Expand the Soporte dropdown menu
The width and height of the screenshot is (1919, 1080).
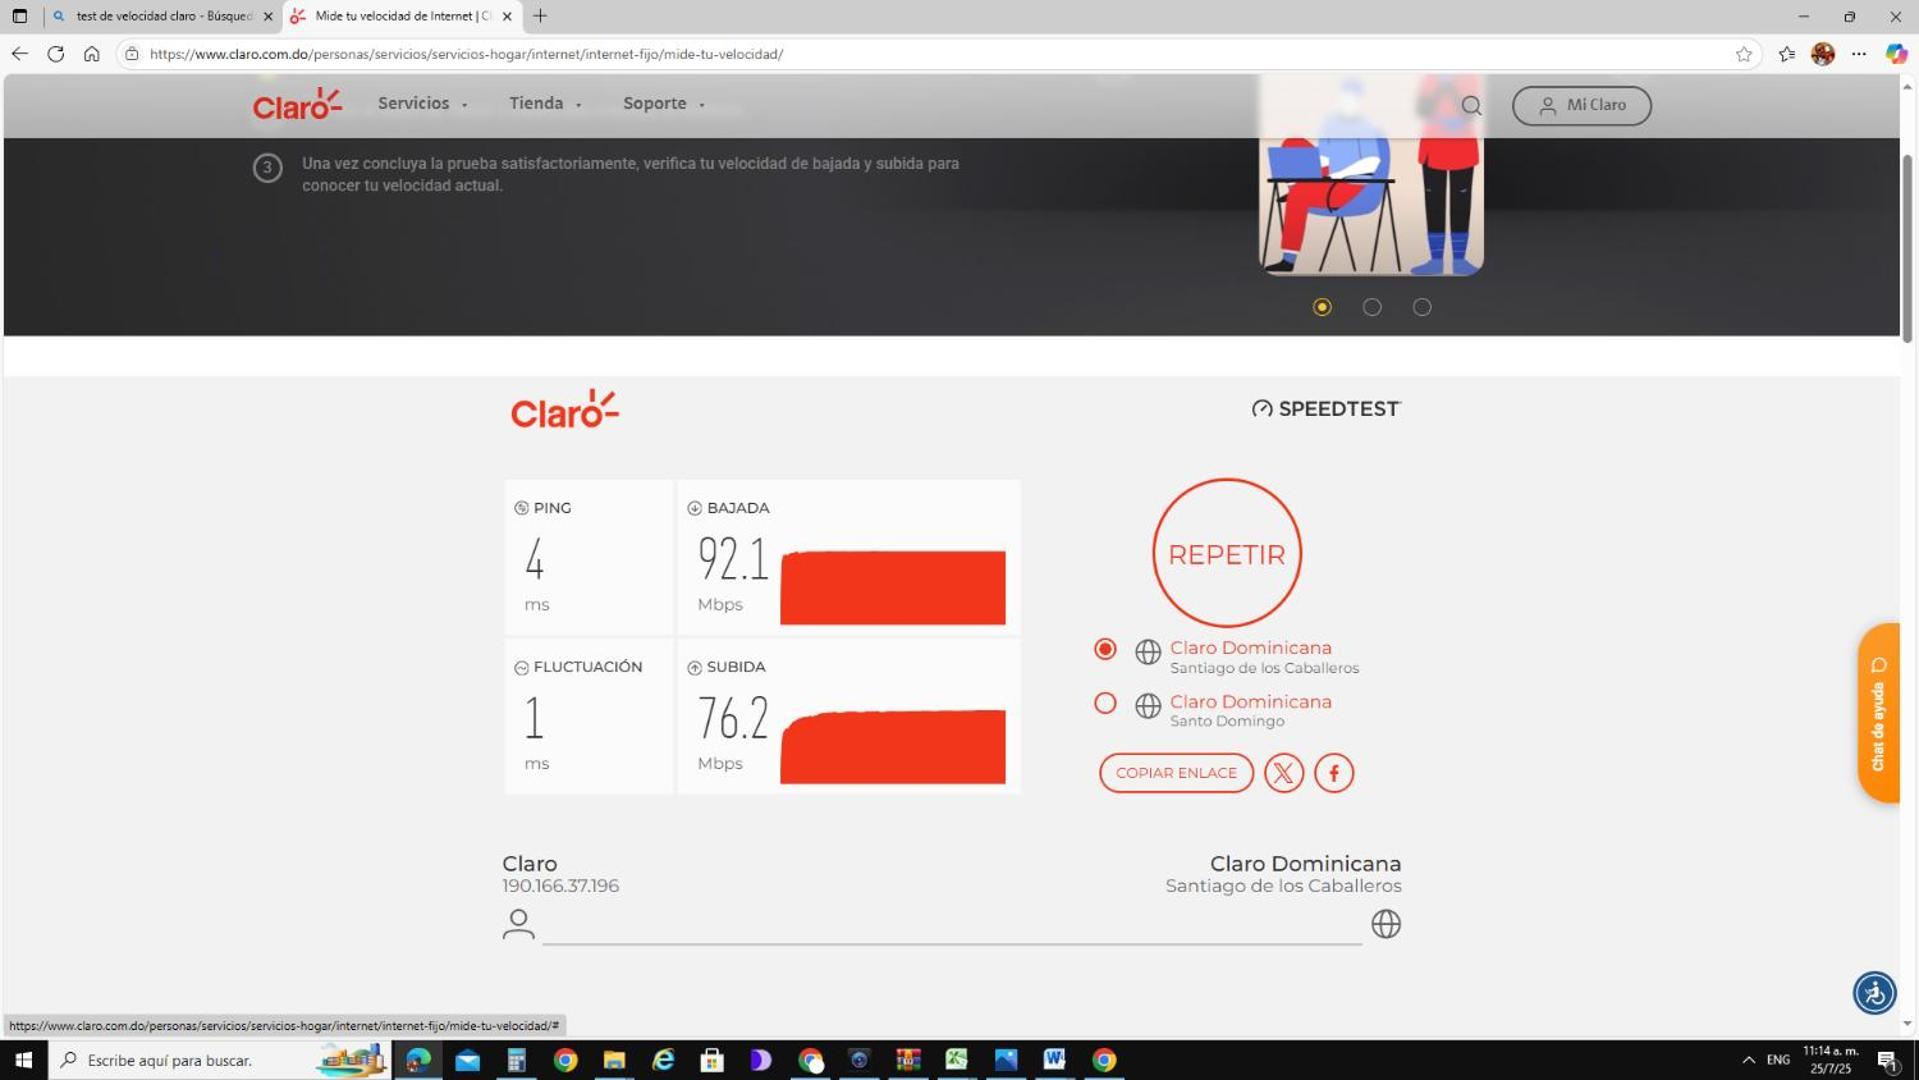[663, 104]
